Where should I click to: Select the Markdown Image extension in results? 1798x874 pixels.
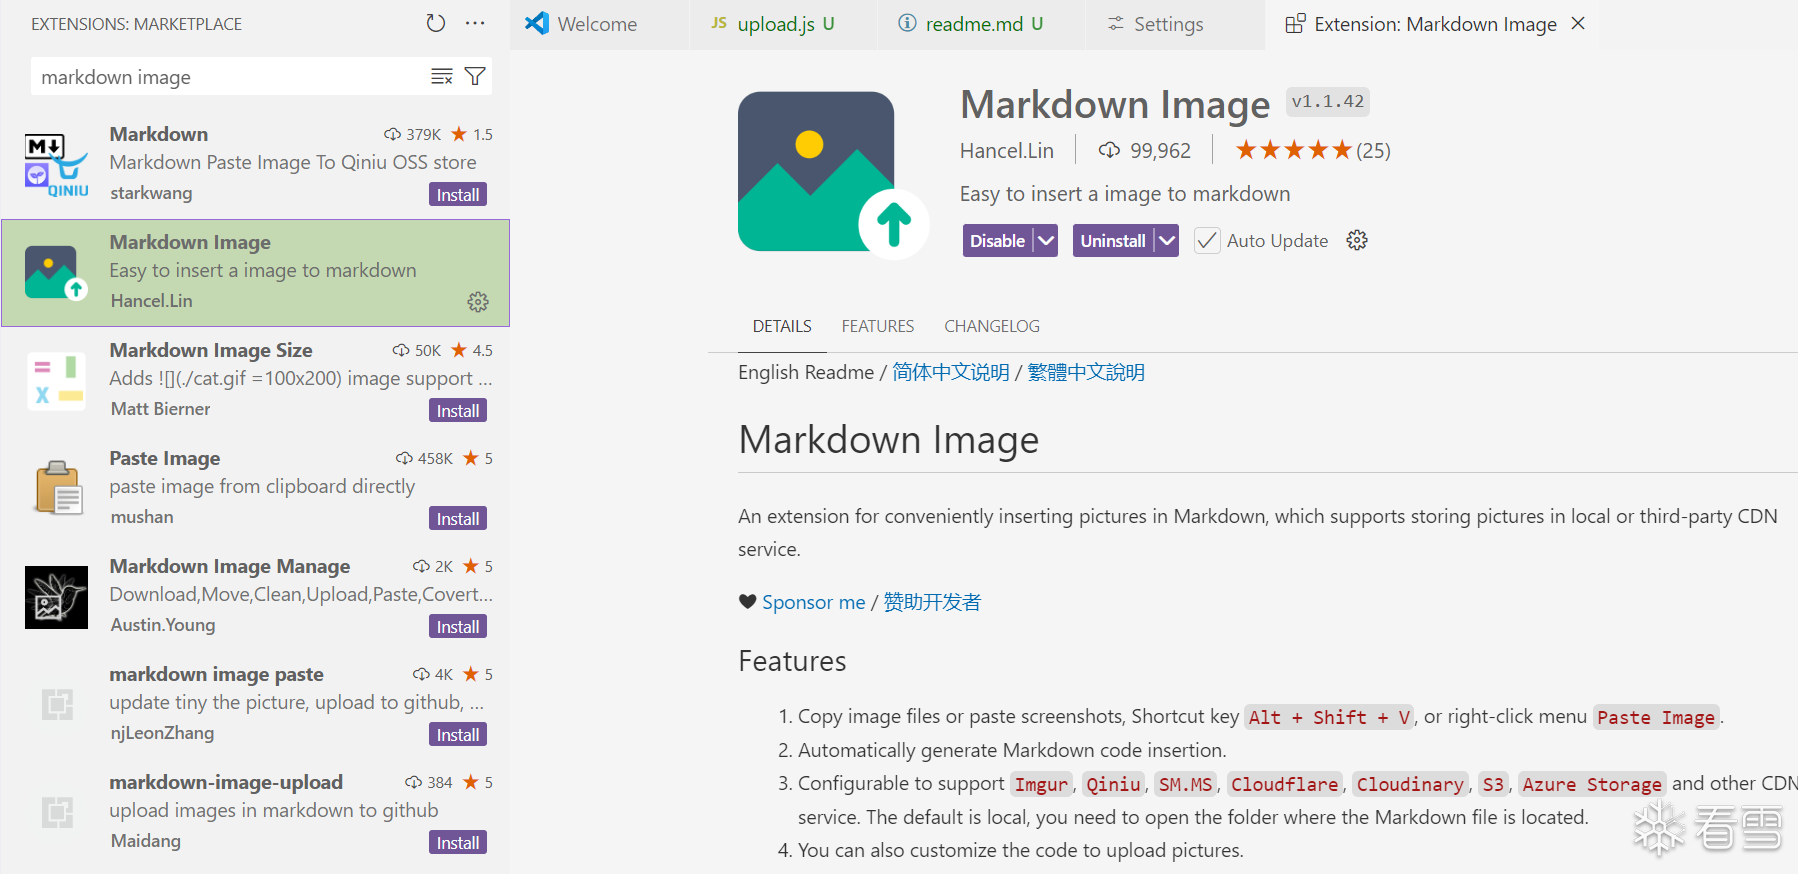[256, 273]
